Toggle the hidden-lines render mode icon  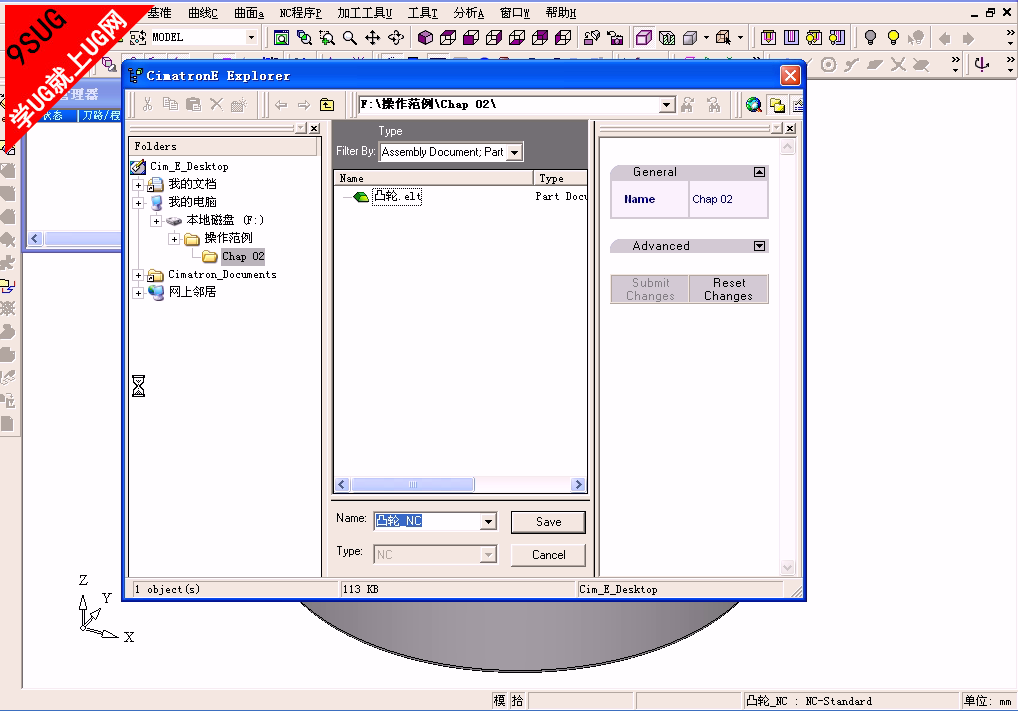tap(667, 38)
